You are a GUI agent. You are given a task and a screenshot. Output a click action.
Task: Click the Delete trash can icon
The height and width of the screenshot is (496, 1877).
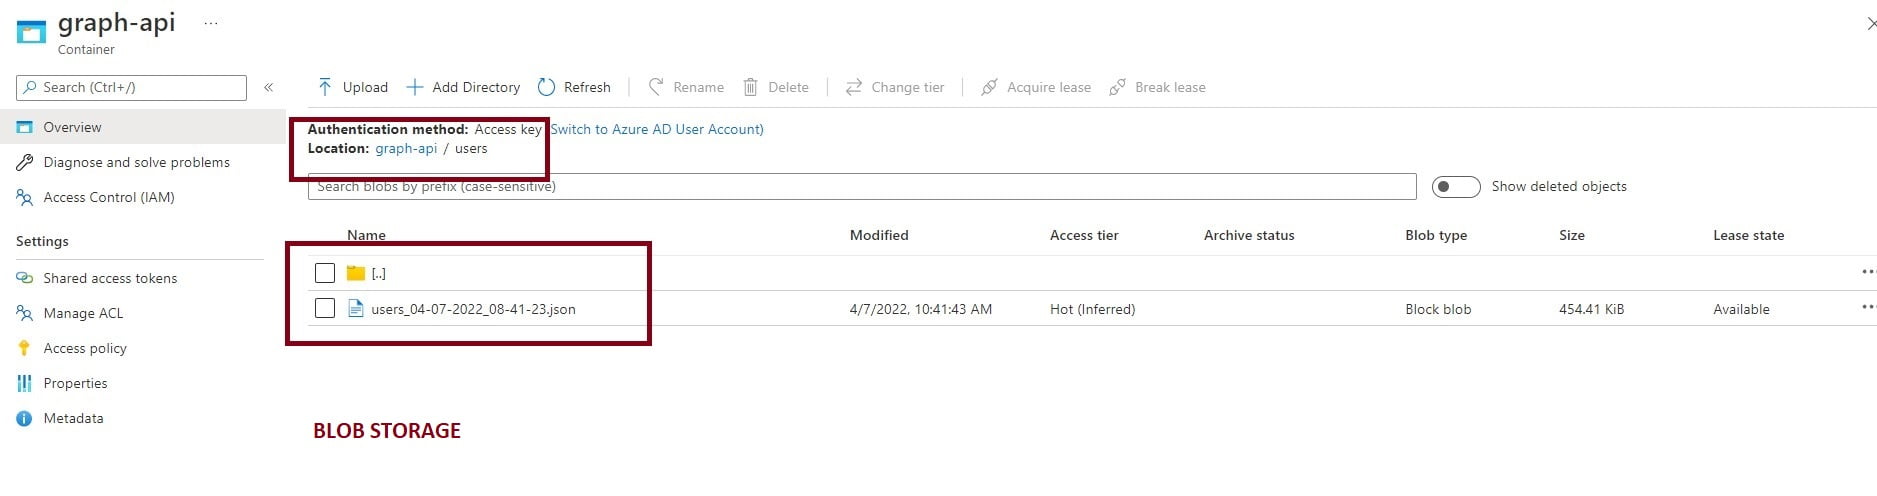(x=750, y=87)
